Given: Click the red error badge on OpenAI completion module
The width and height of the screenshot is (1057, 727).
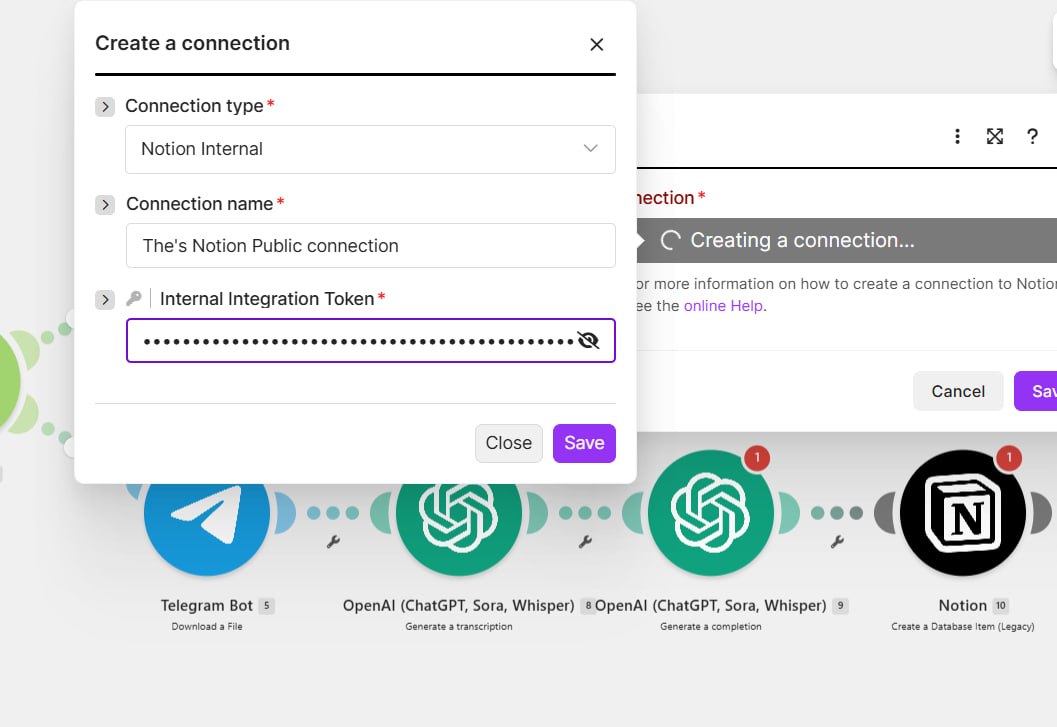Looking at the screenshot, I should (x=757, y=458).
